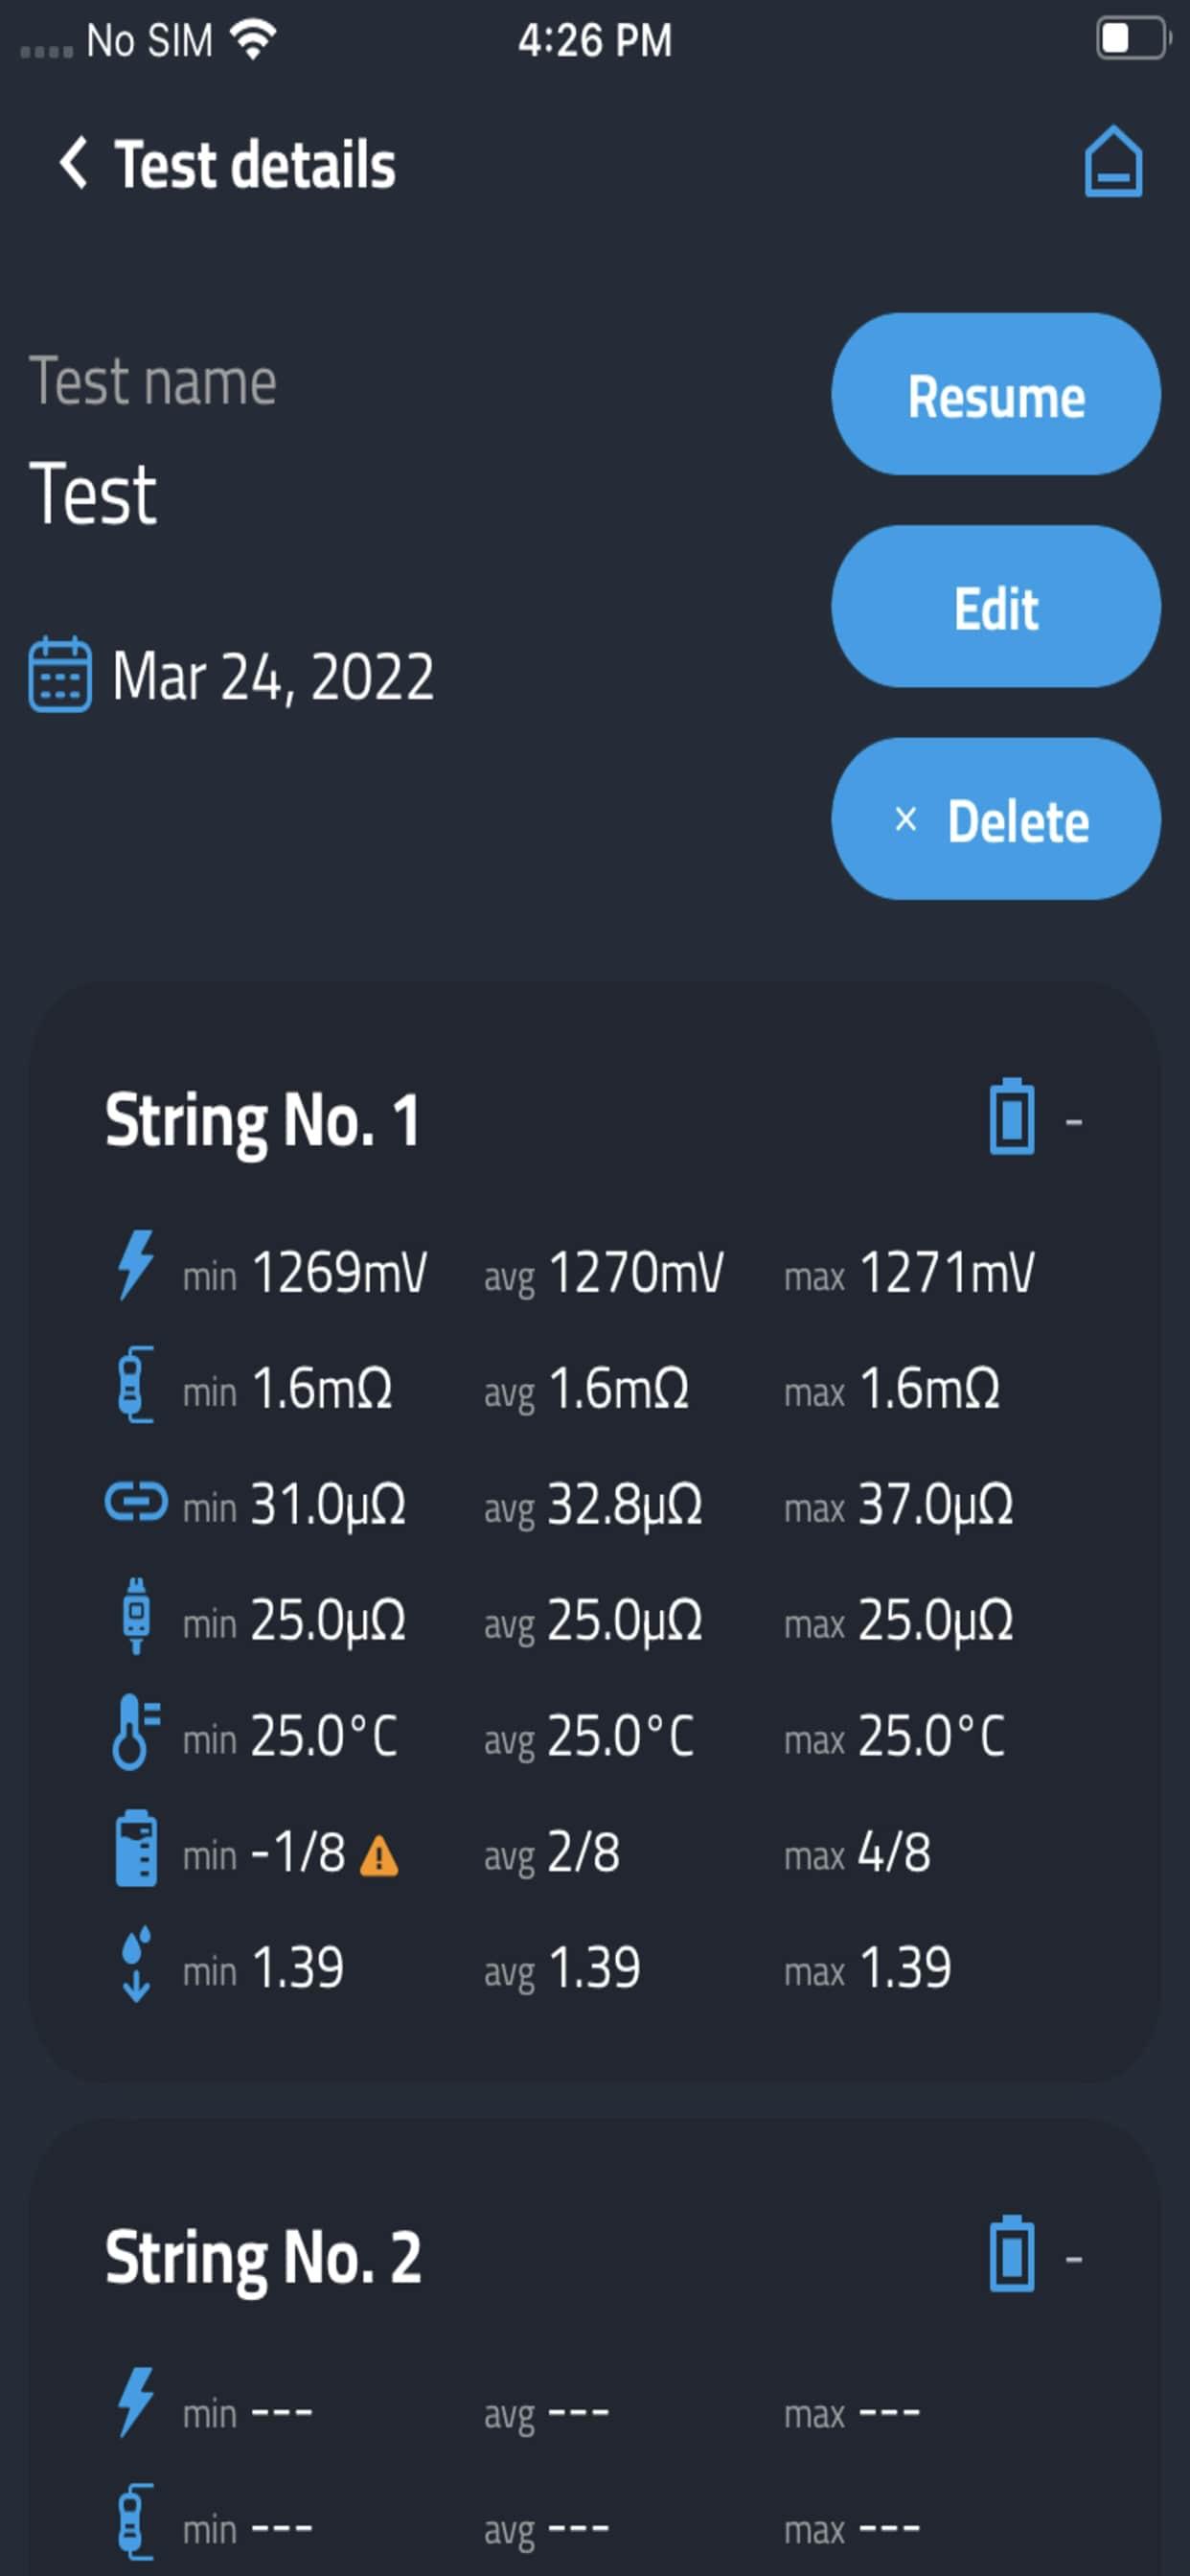Tap the String No. 1 link resistance icon
The image size is (1190, 2576).
click(x=136, y=1502)
